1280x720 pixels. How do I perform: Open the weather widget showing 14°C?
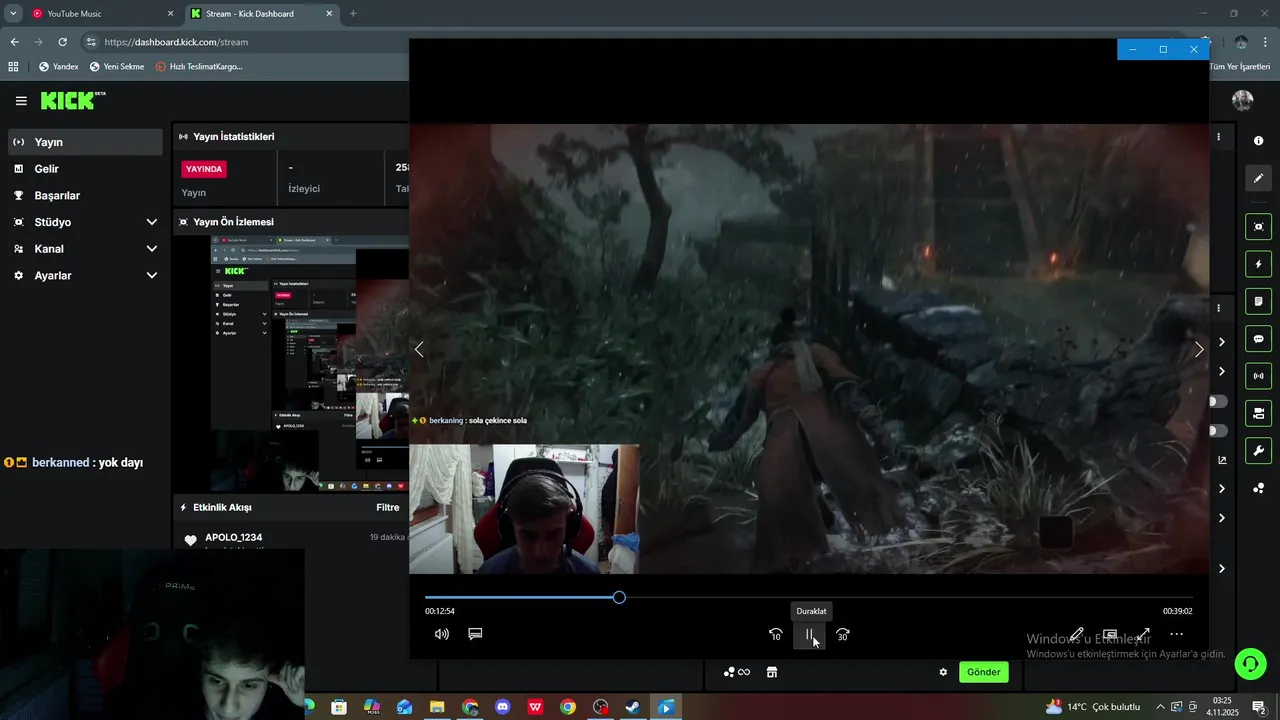coord(1093,707)
